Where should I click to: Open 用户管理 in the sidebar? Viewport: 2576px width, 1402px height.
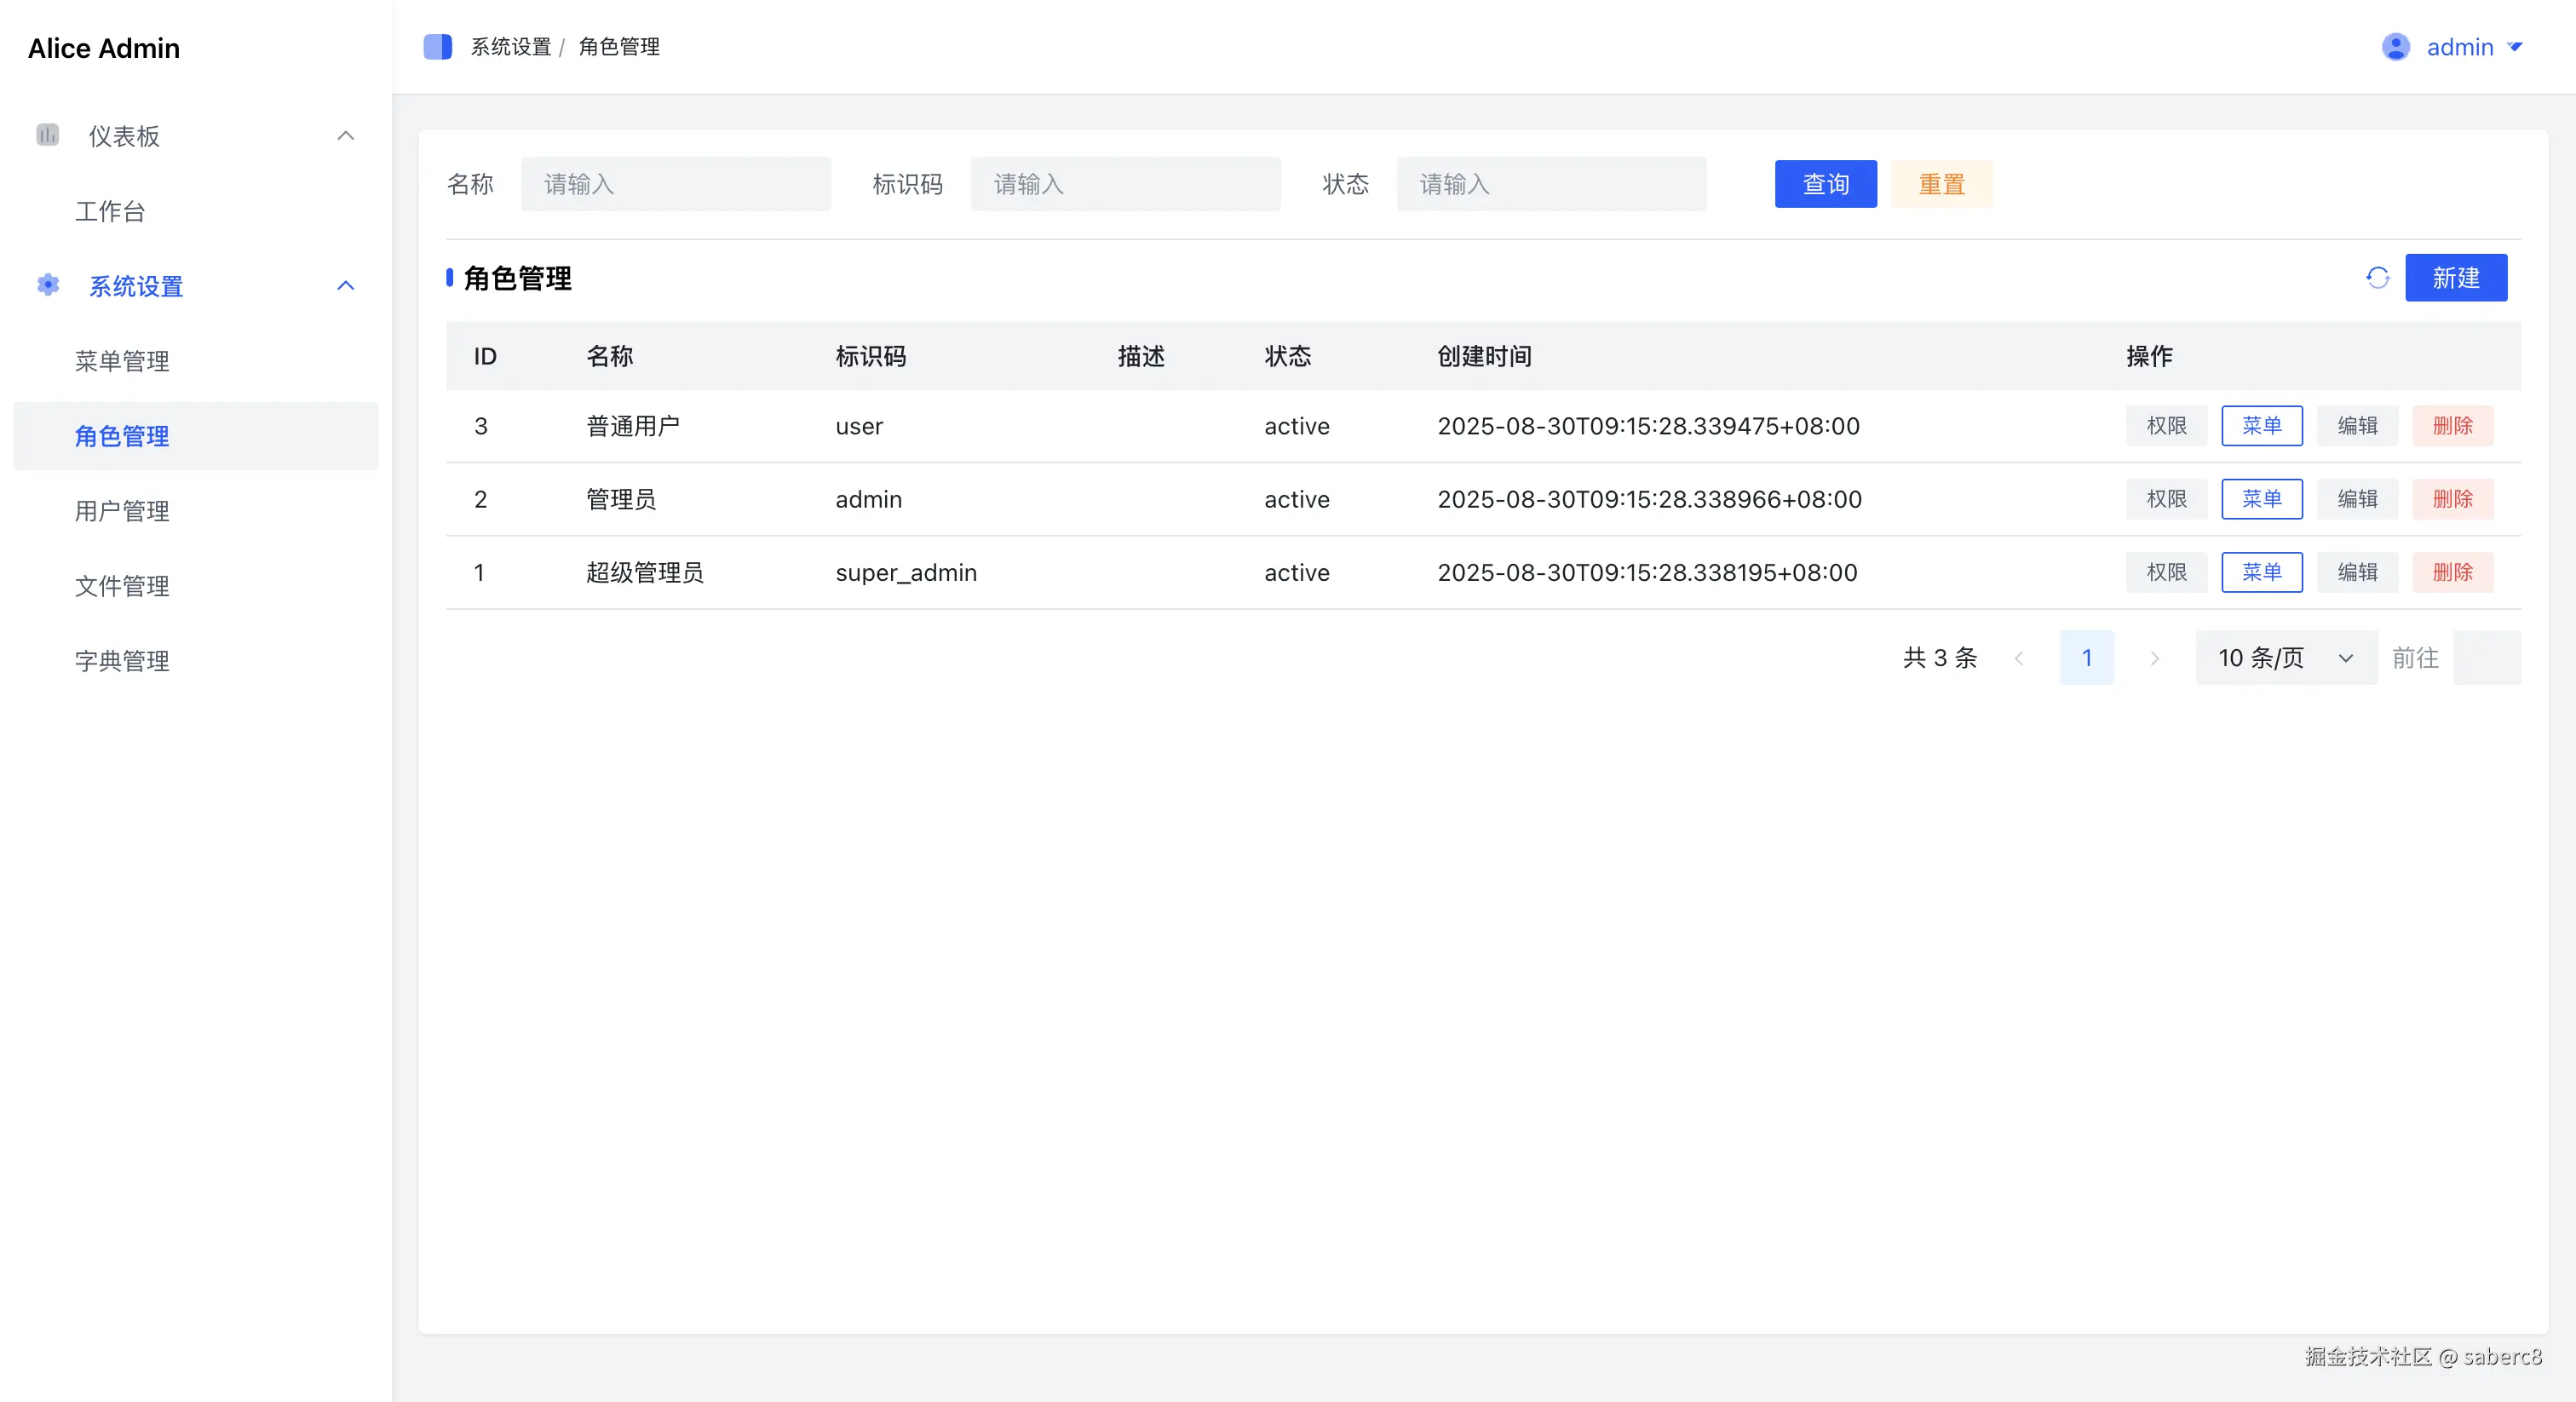pyautogui.click(x=122, y=511)
